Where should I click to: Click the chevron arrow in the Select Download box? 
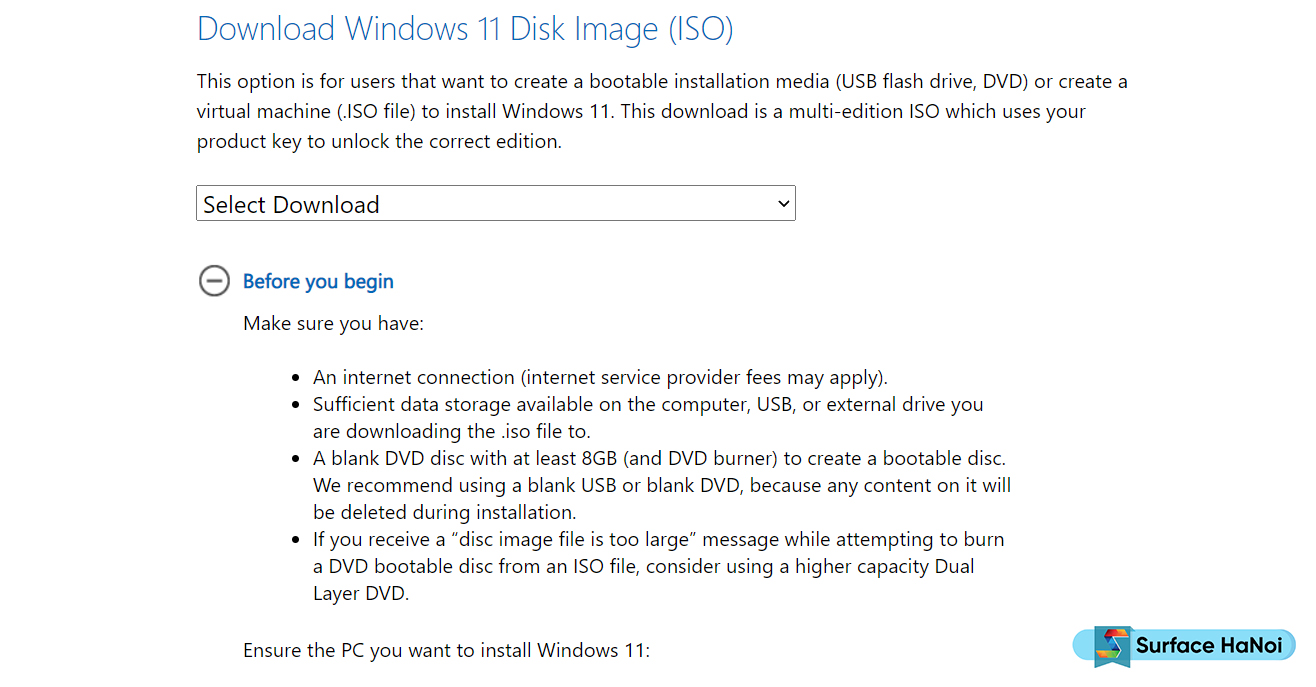783,204
